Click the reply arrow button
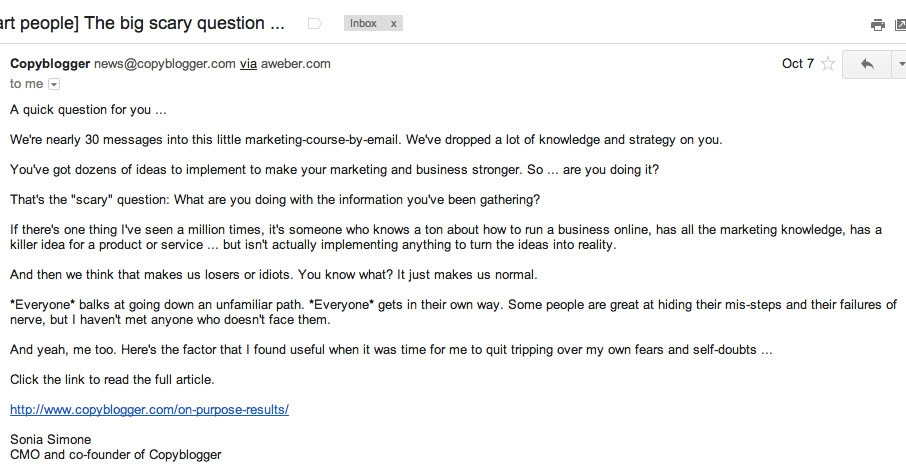 [x=867, y=64]
